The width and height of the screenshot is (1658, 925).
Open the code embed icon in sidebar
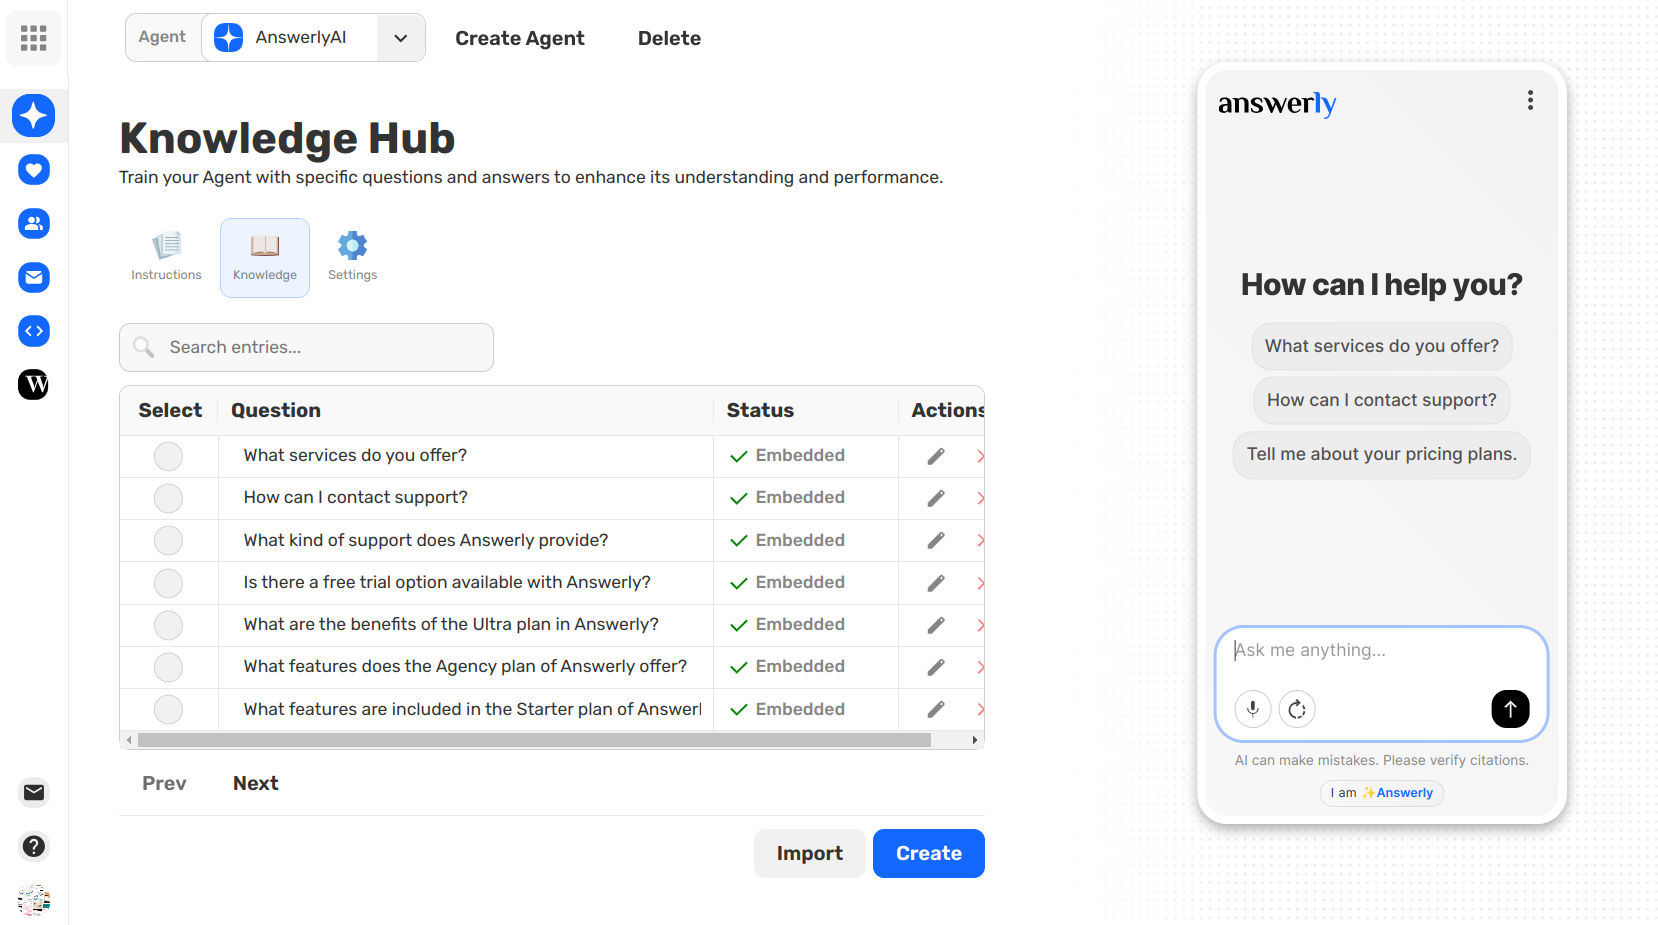(x=34, y=331)
